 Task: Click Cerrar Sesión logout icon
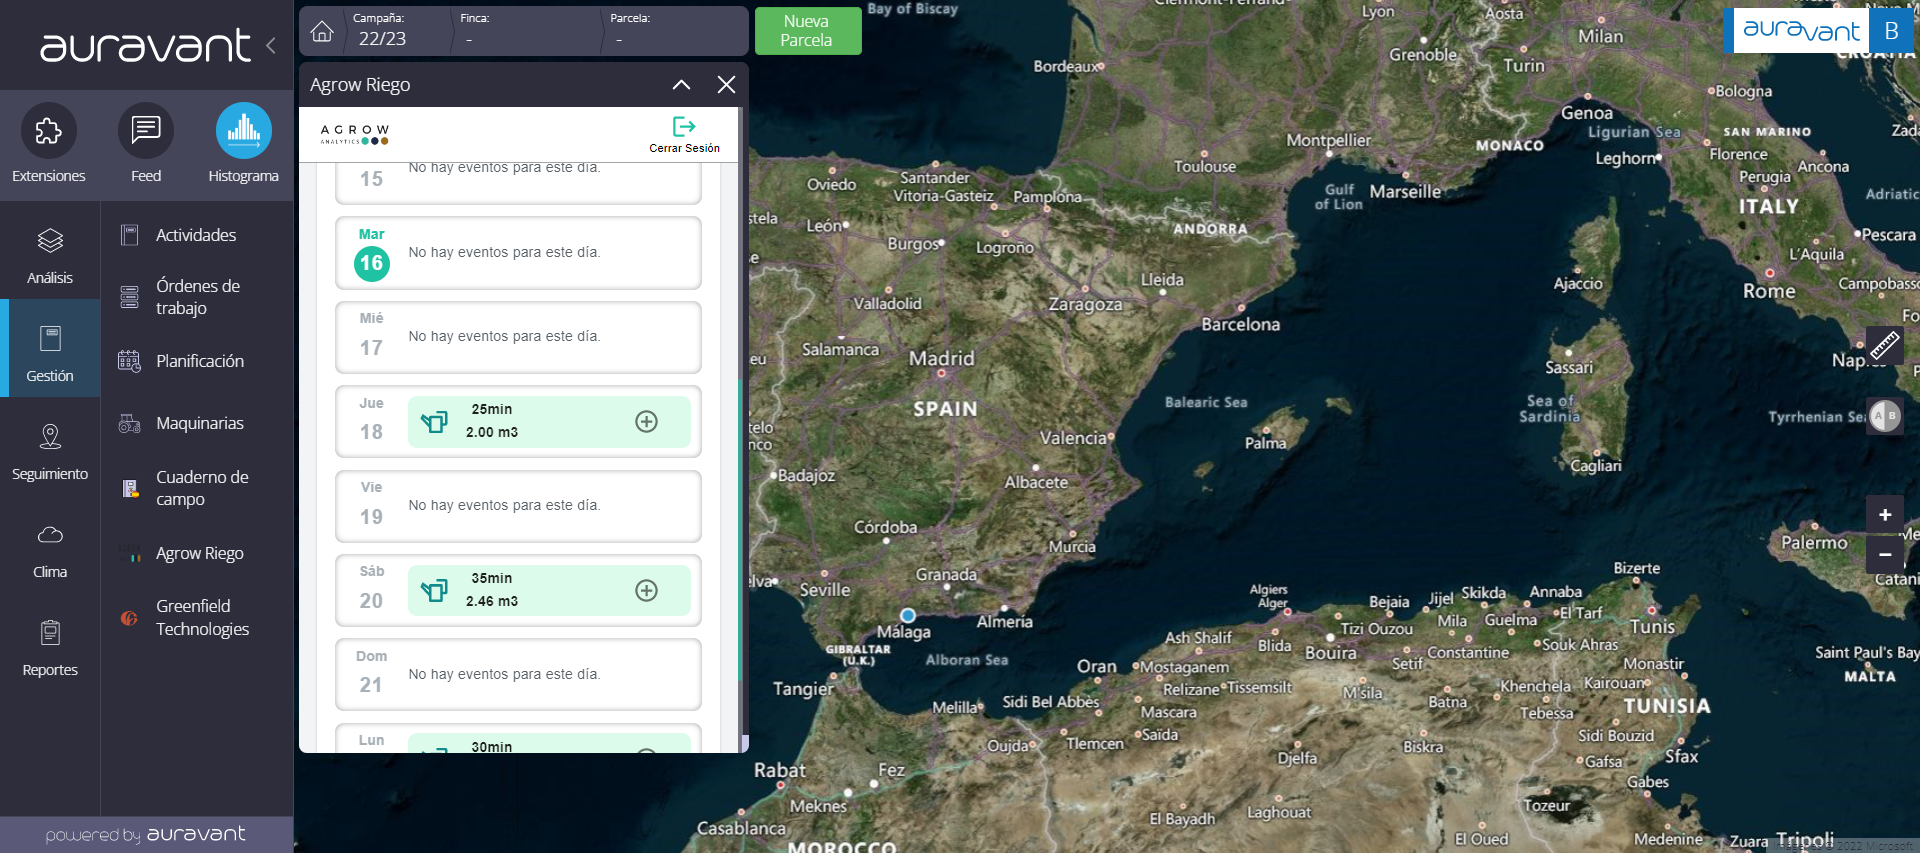click(684, 127)
